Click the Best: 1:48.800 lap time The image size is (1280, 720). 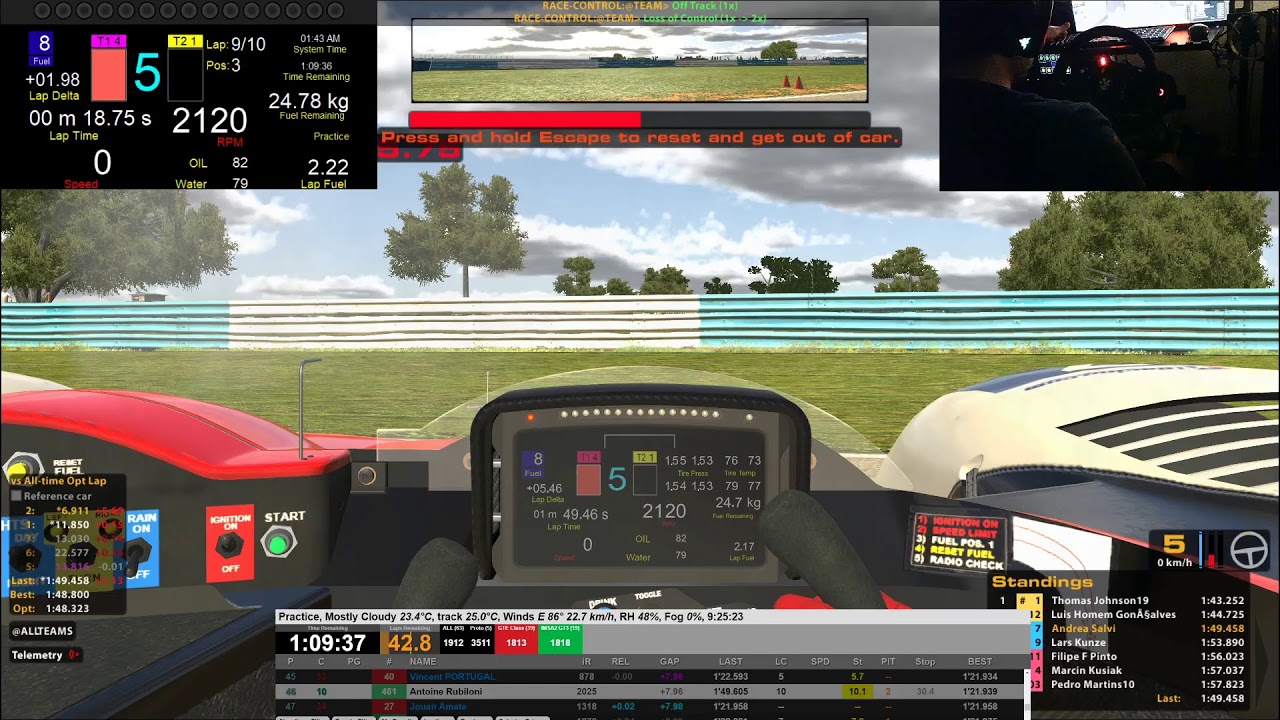coord(50,594)
